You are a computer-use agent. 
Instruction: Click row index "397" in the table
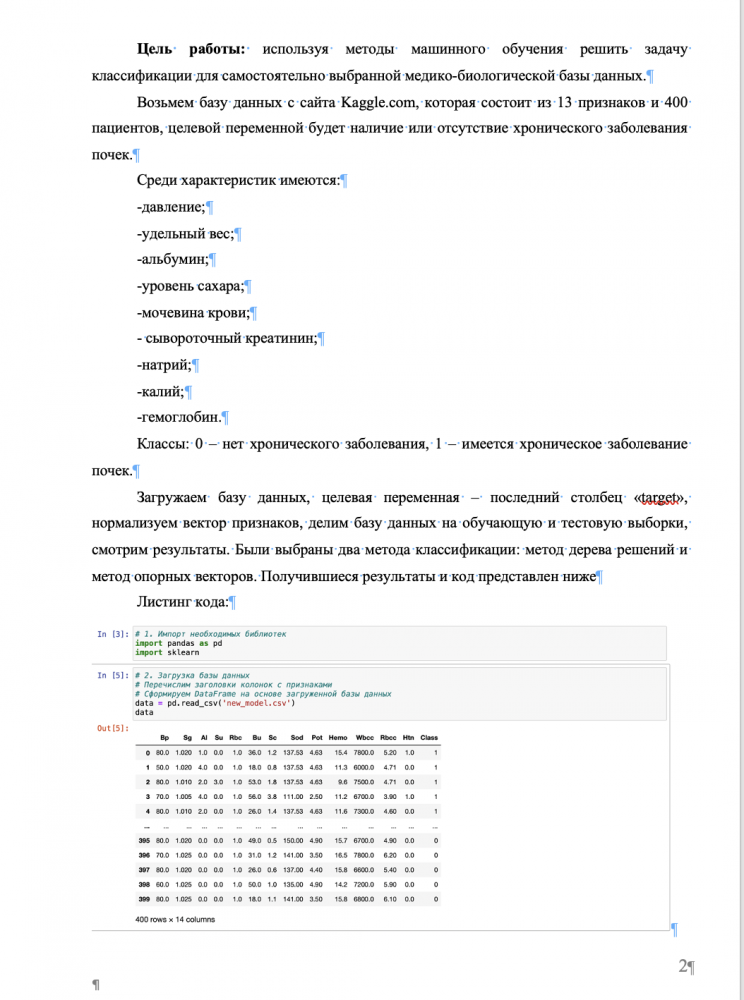pos(144,870)
